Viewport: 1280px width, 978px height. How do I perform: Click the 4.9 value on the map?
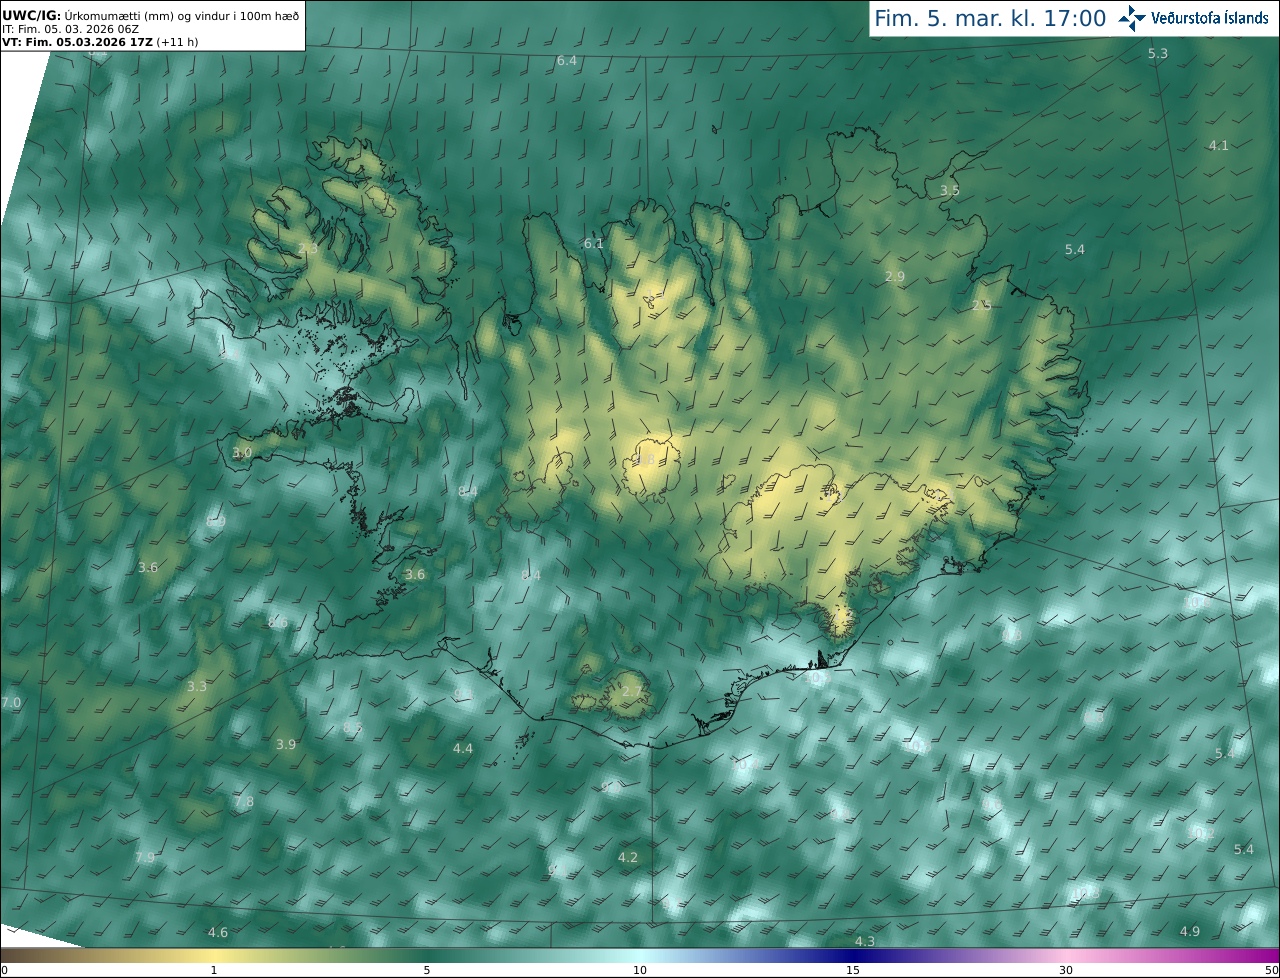pos(1189,931)
